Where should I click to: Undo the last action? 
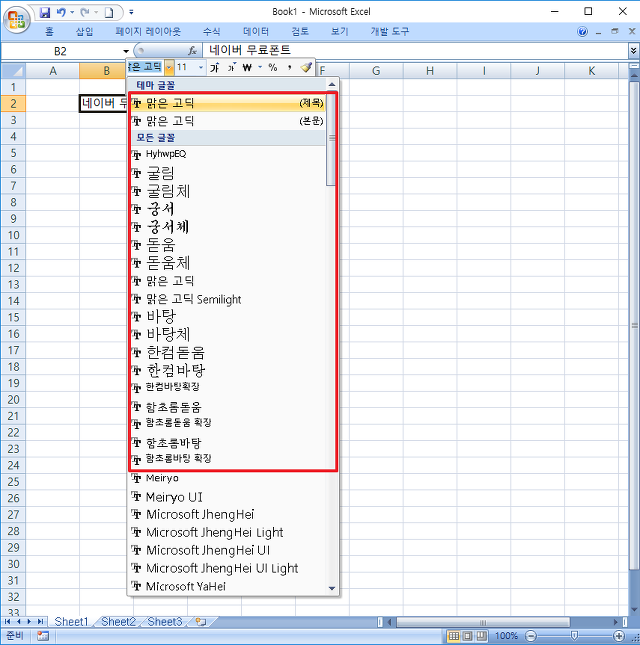coord(61,12)
